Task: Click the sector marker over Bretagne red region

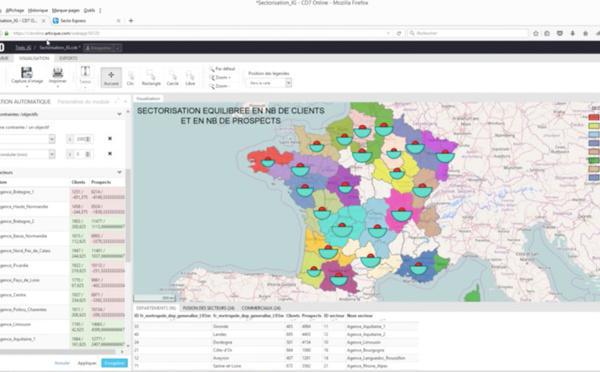Action: (268, 162)
